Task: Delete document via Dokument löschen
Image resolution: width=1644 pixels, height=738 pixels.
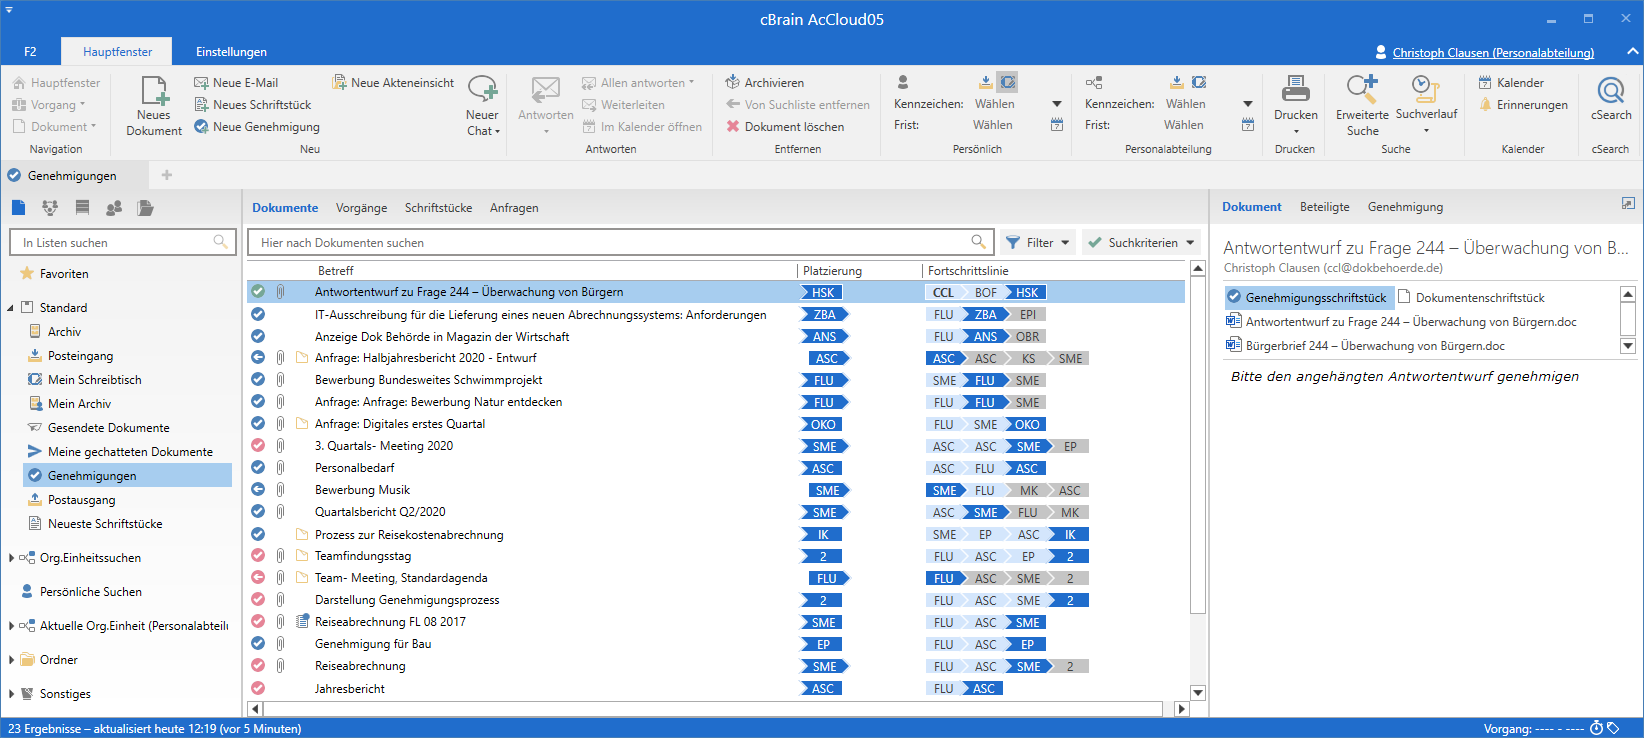Action: pos(784,127)
